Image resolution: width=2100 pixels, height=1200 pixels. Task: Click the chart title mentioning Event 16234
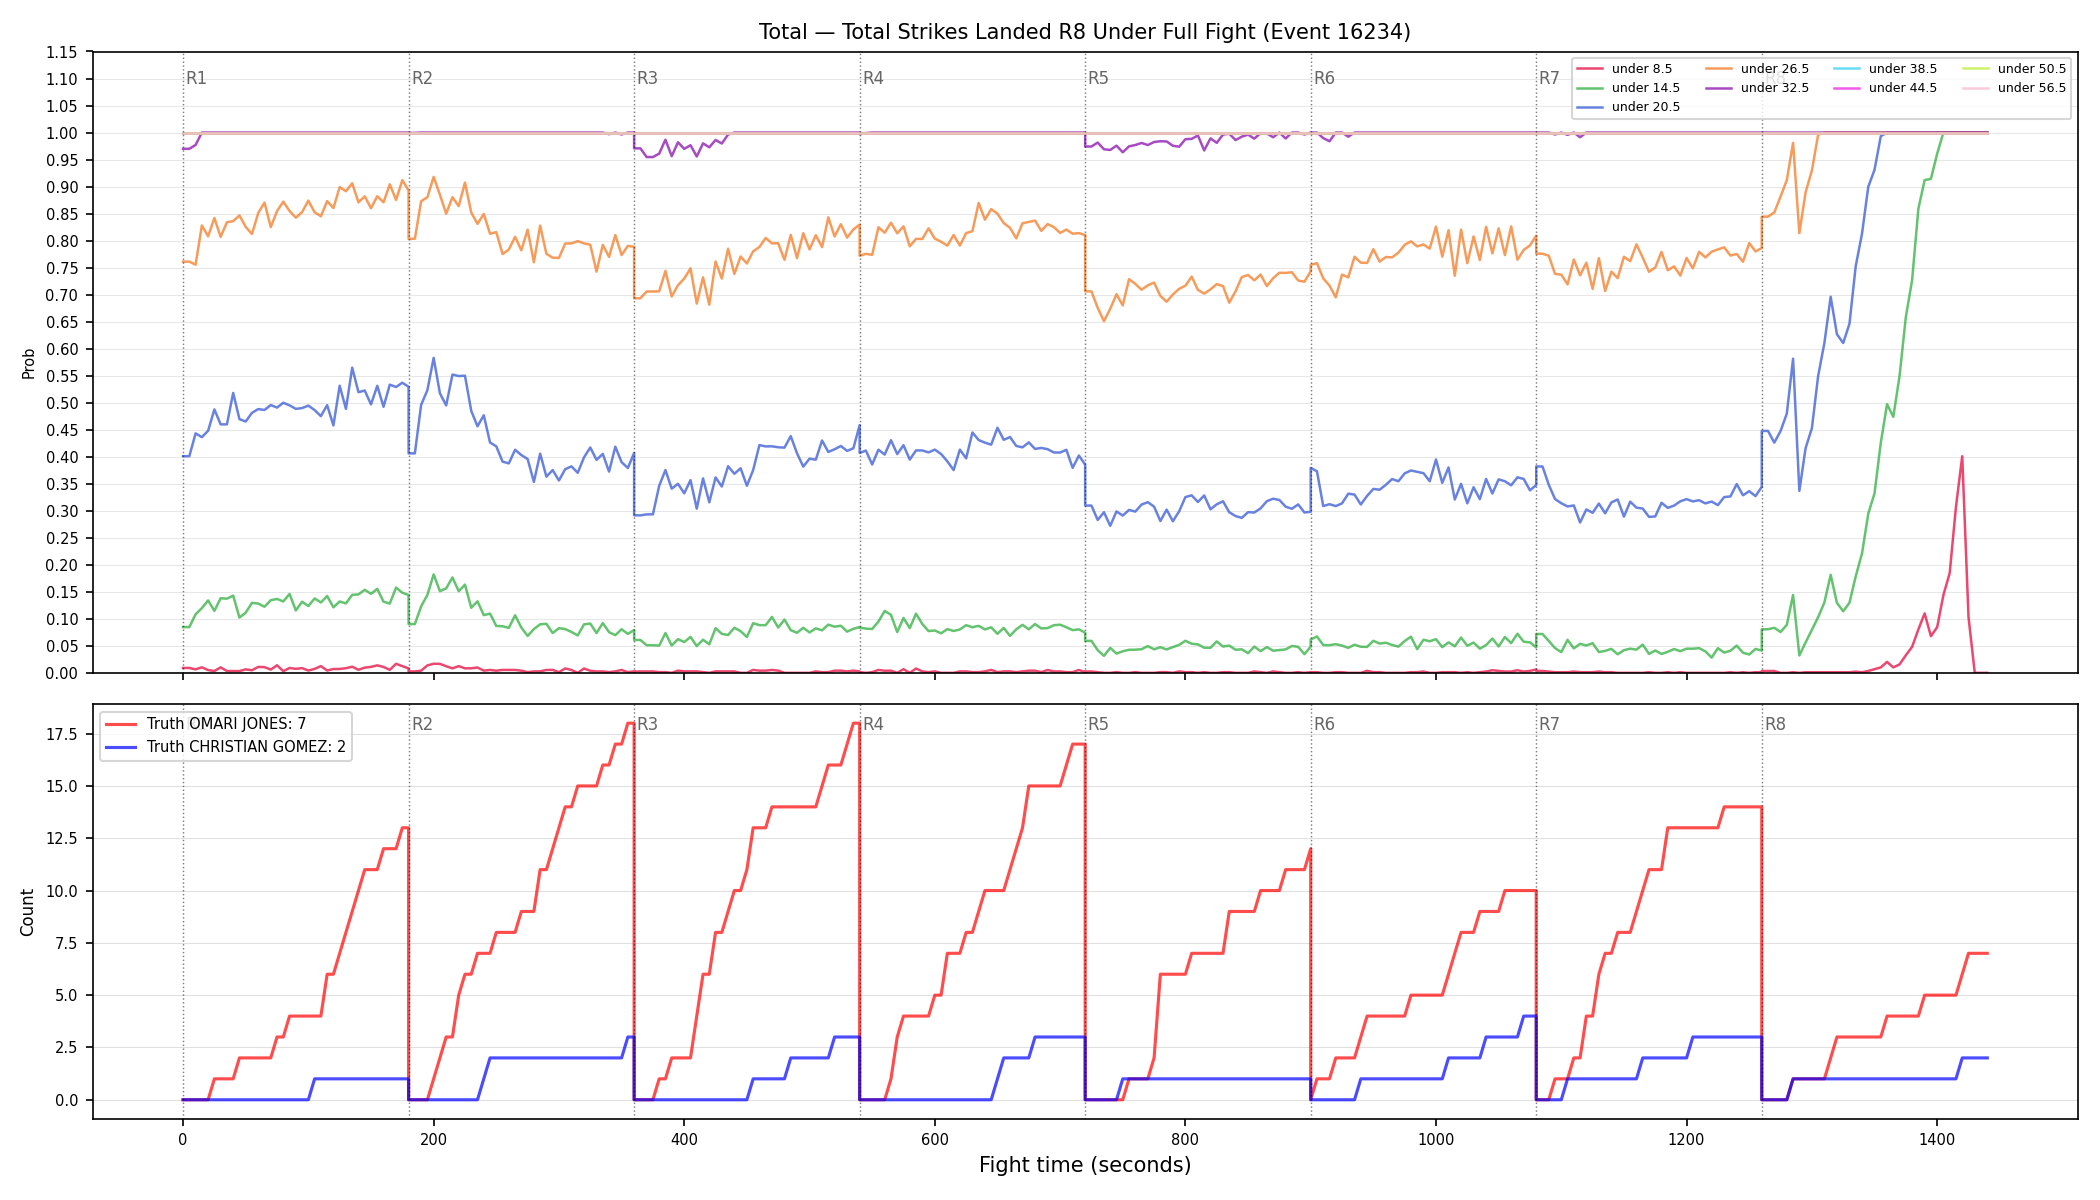(x=1085, y=32)
